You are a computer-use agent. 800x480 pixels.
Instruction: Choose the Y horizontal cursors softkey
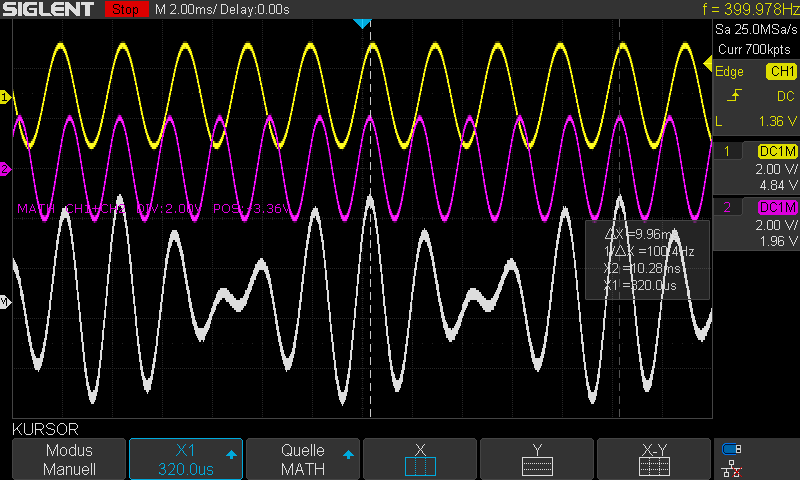(x=537, y=459)
